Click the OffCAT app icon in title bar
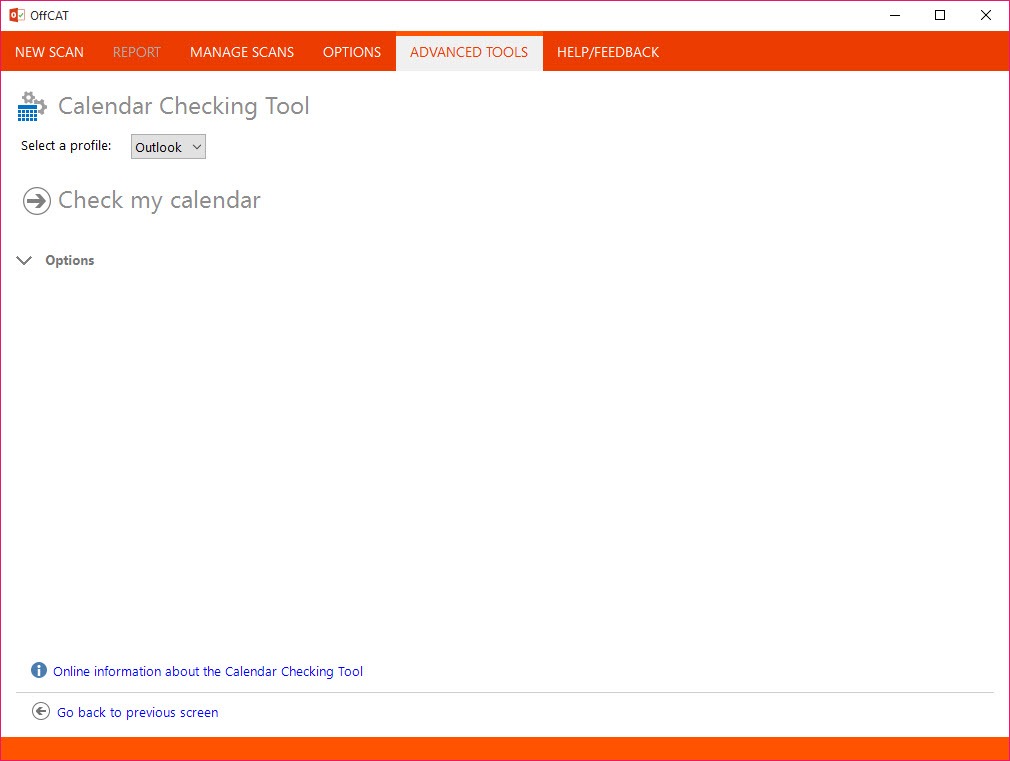This screenshot has height=761, width=1010. point(17,15)
